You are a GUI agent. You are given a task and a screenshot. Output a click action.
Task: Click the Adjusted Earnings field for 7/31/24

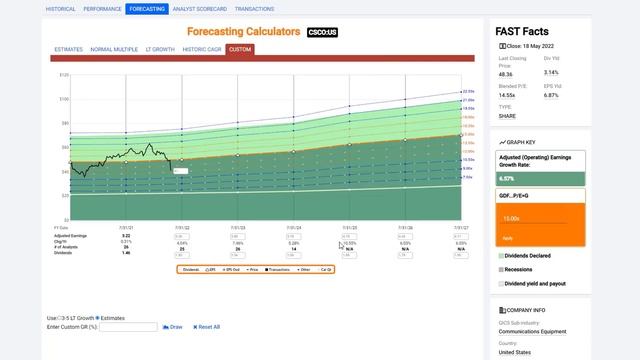(294, 236)
